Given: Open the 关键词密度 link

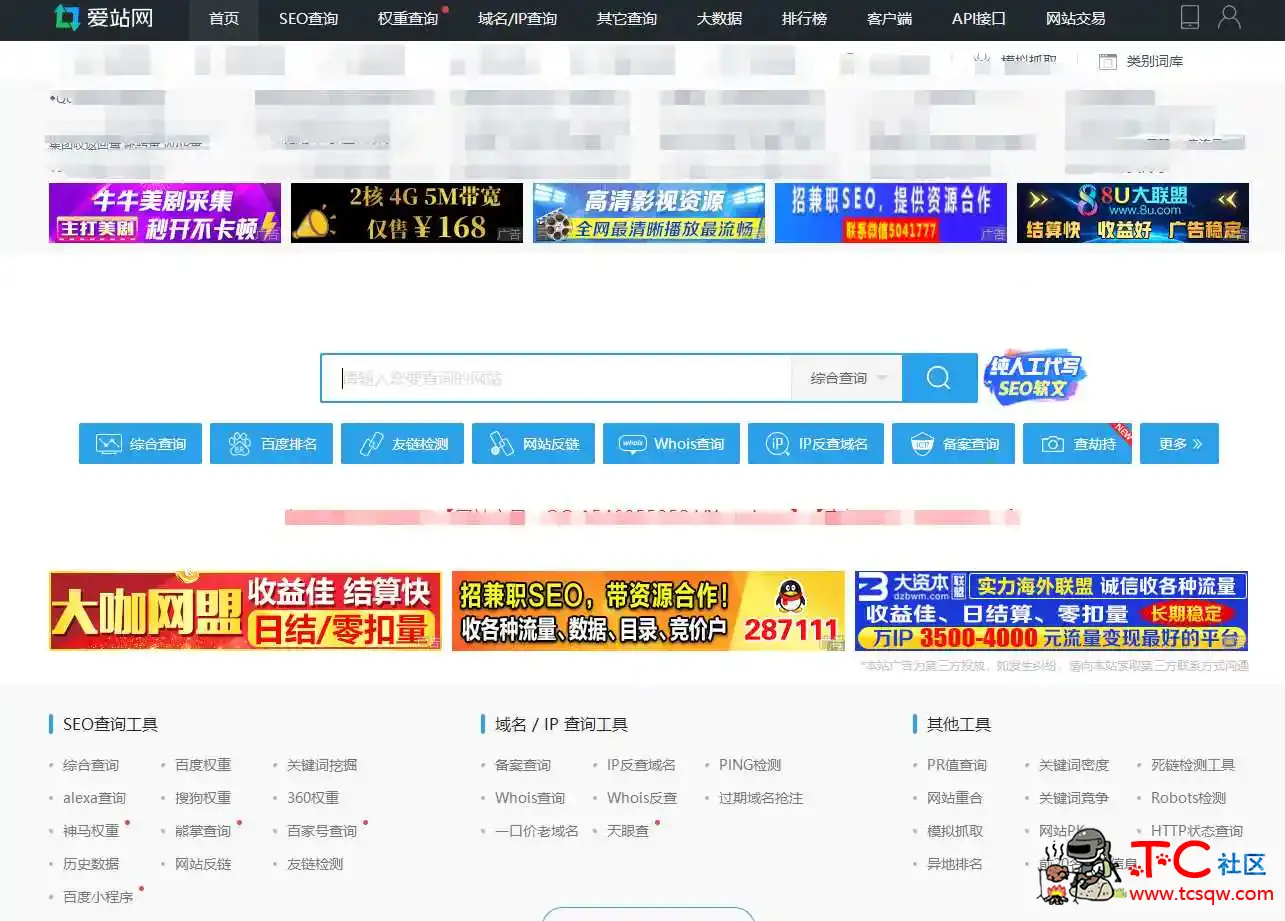Looking at the screenshot, I should 1074,765.
